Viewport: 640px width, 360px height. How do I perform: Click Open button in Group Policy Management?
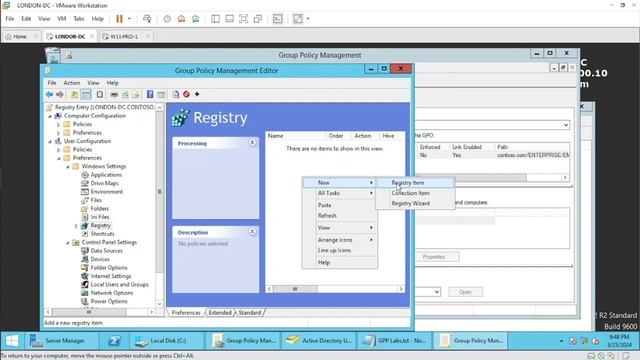click(465, 292)
